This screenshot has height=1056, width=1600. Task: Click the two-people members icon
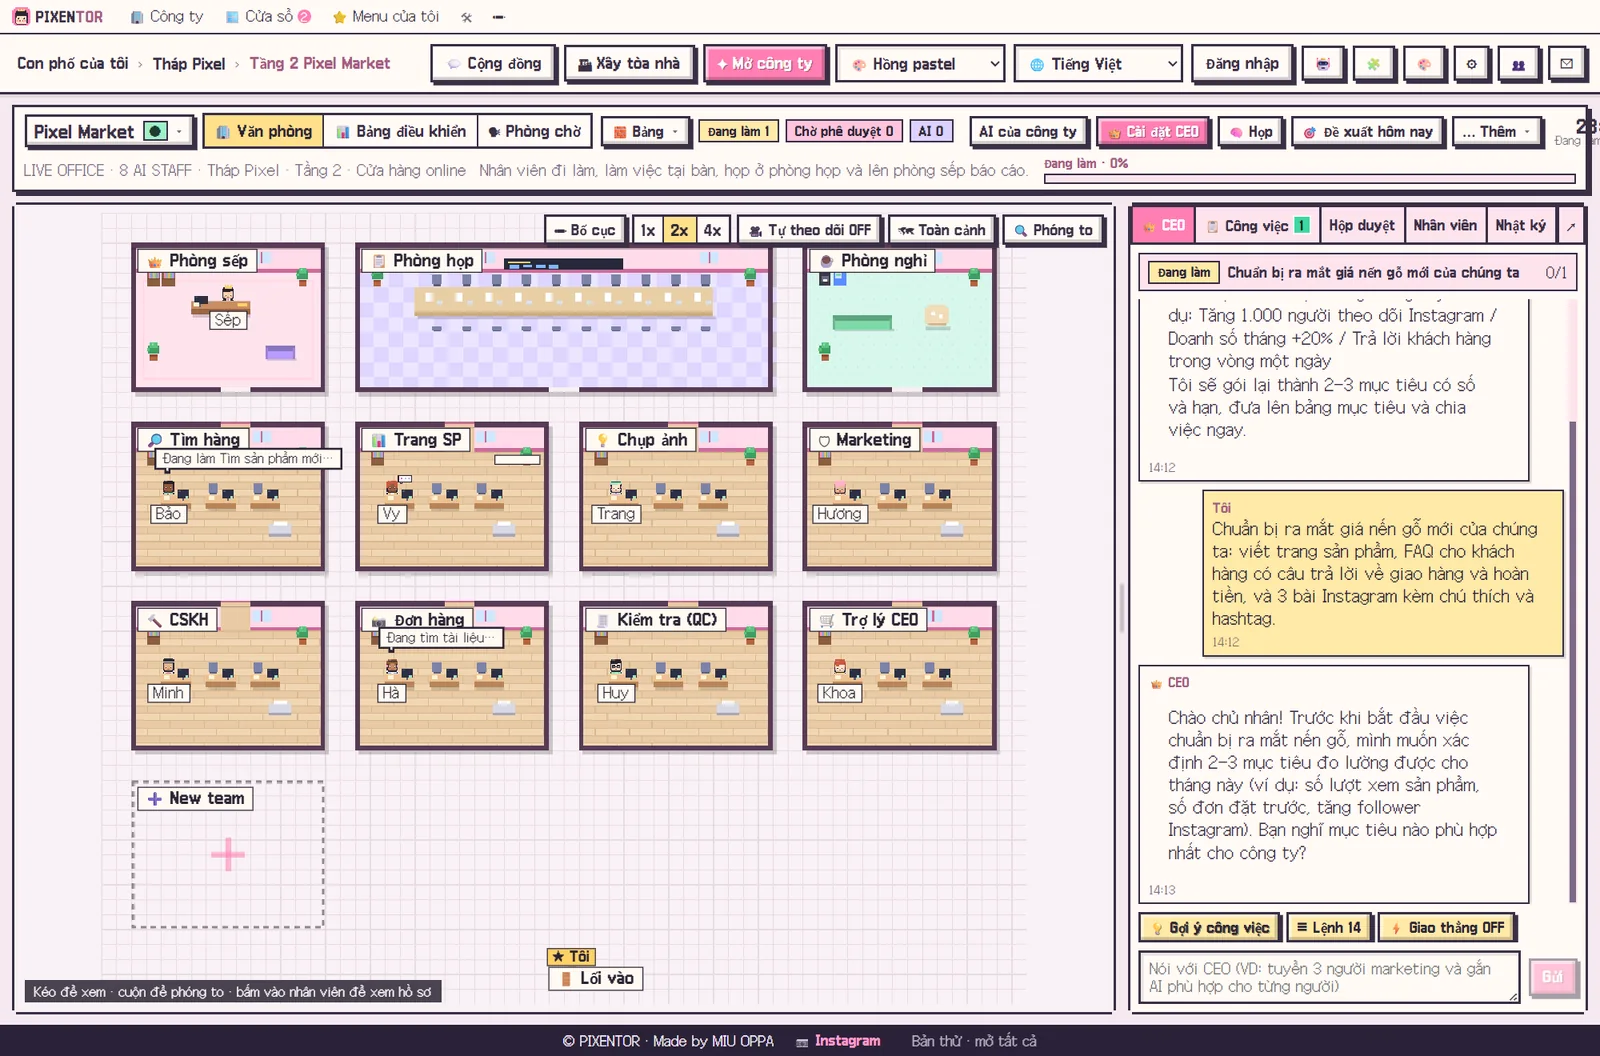pos(1518,64)
